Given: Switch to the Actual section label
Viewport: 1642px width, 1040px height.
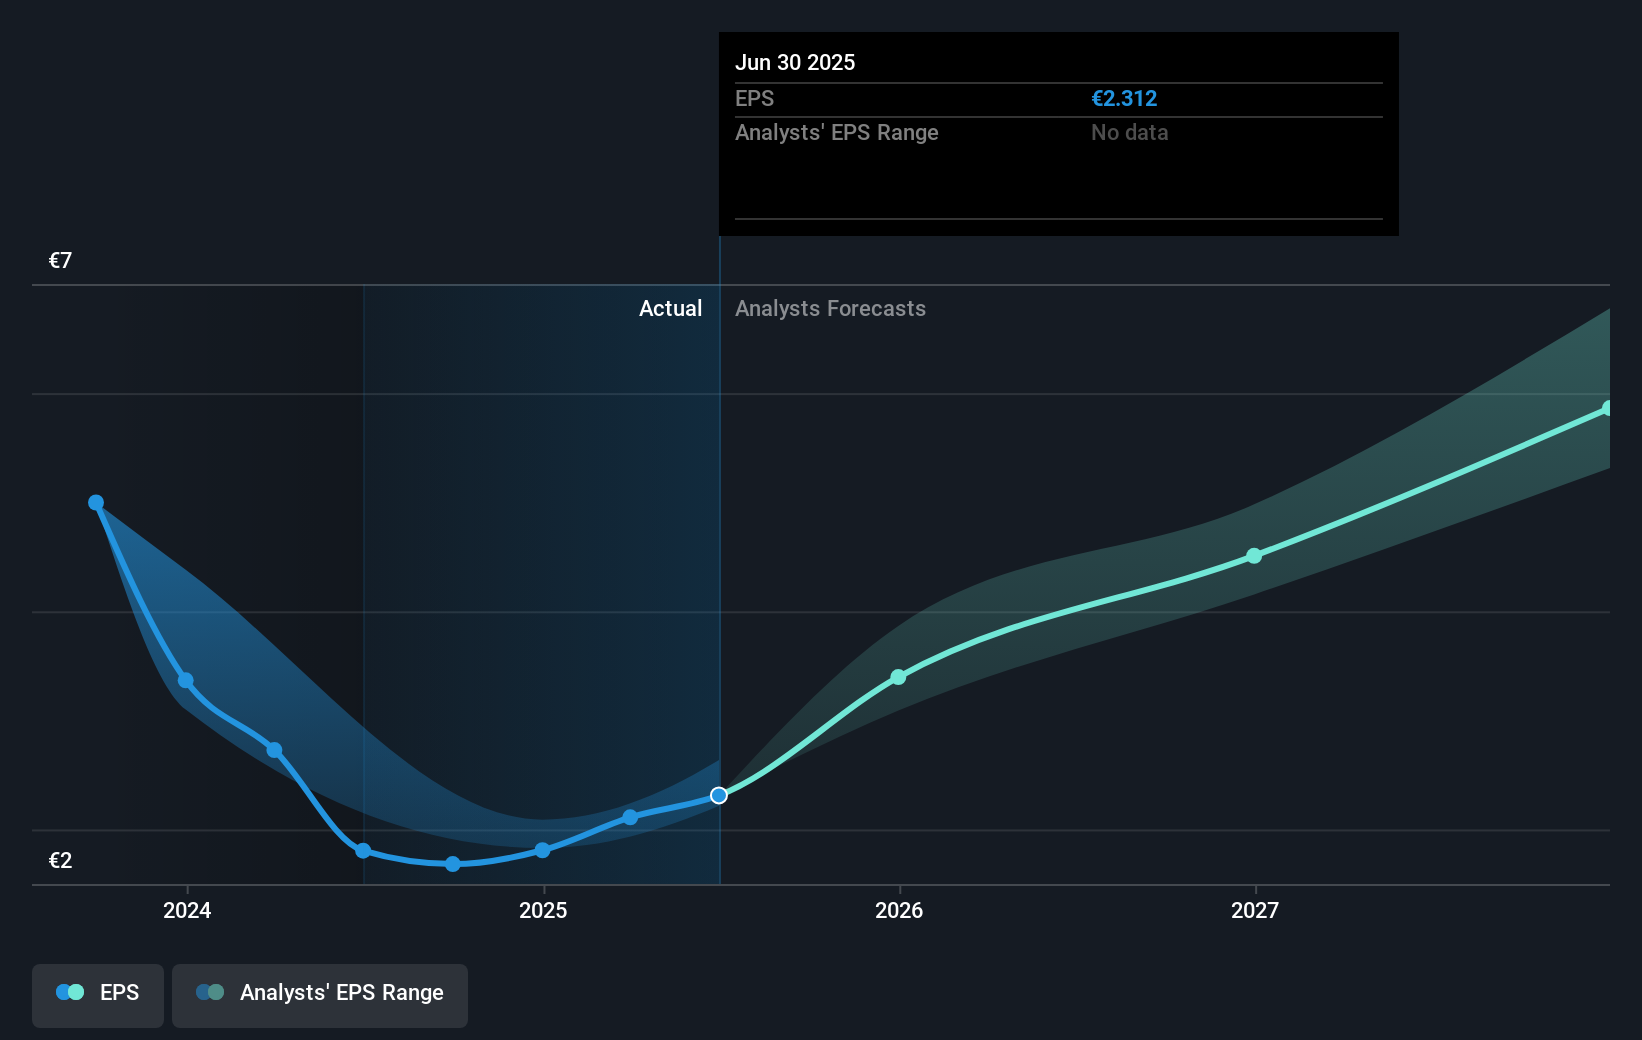Looking at the screenshot, I should click(670, 308).
